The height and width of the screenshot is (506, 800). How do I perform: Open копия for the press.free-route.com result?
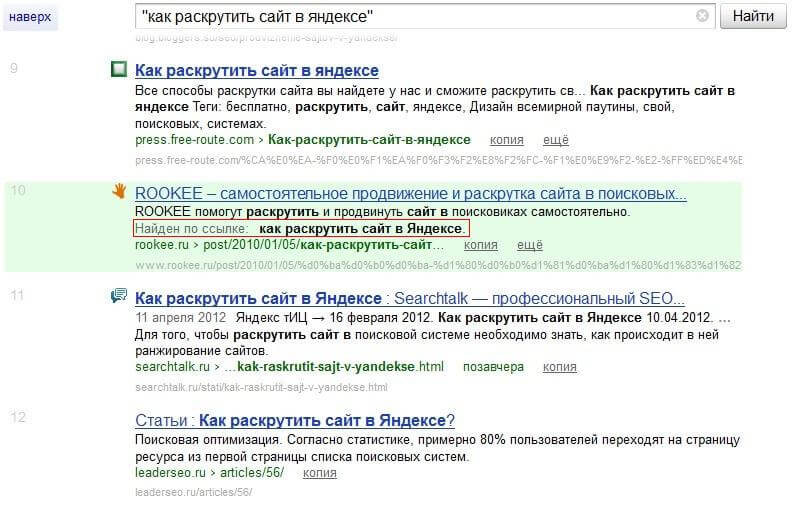[507, 139]
